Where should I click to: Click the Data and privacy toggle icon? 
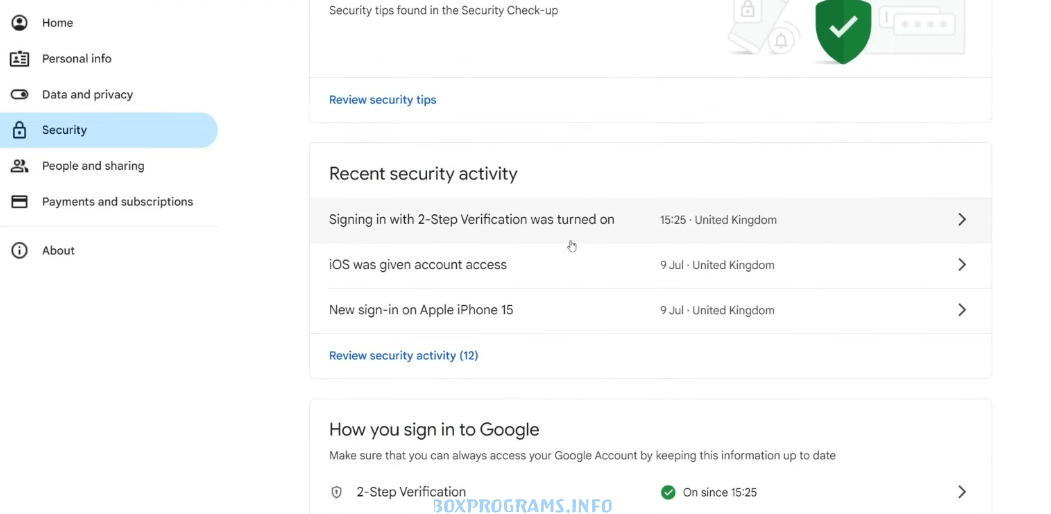19,95
